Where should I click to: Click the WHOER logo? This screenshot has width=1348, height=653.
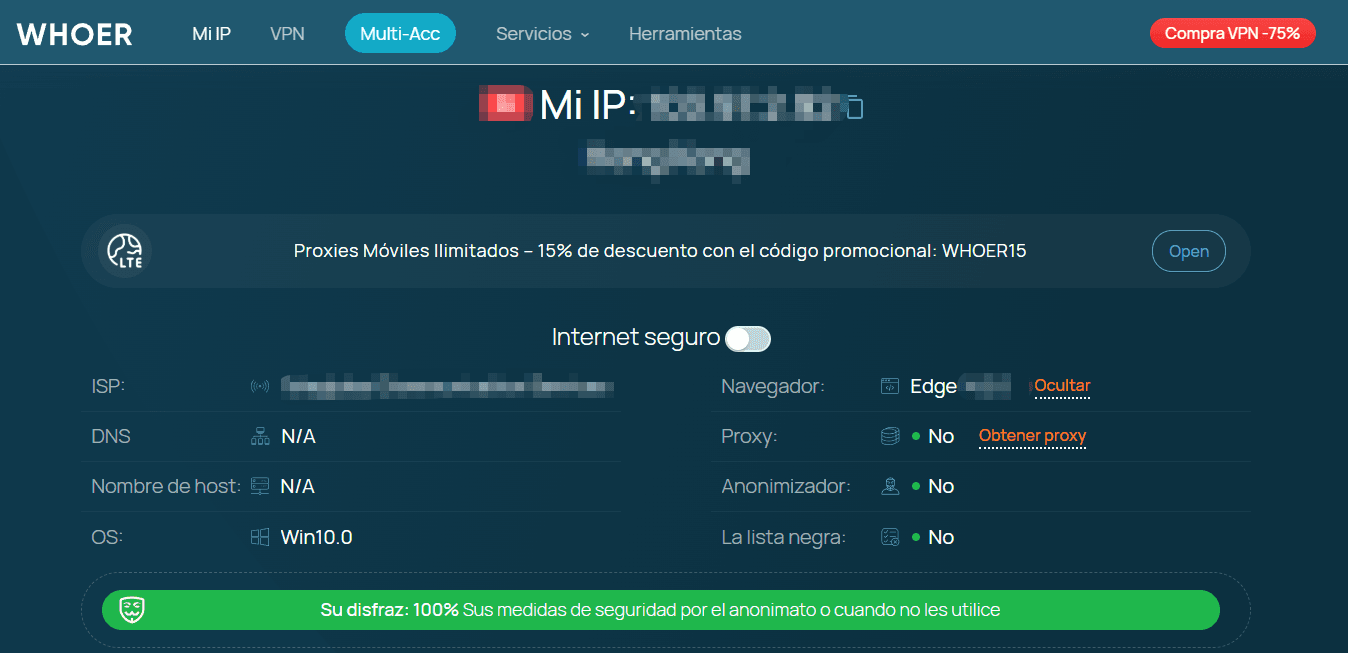[74, 33]
